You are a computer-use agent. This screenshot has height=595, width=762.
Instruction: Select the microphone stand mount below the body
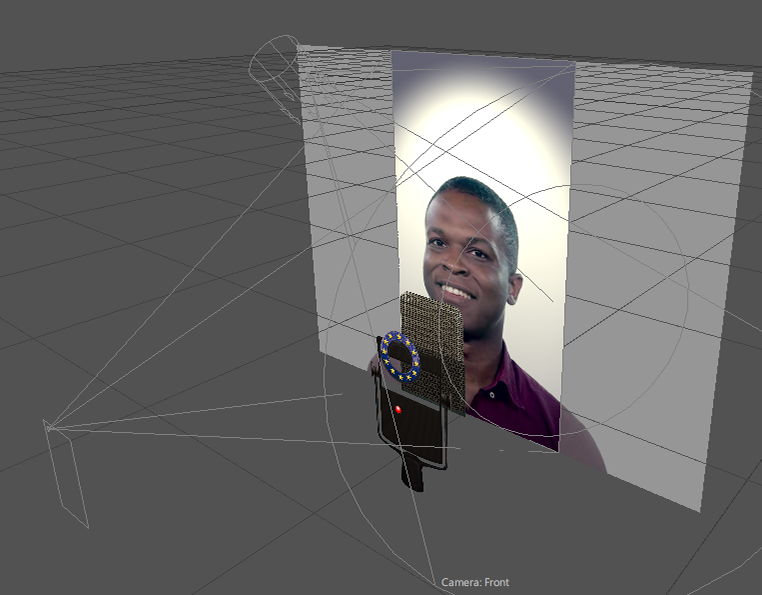click(x=412, y=472)
